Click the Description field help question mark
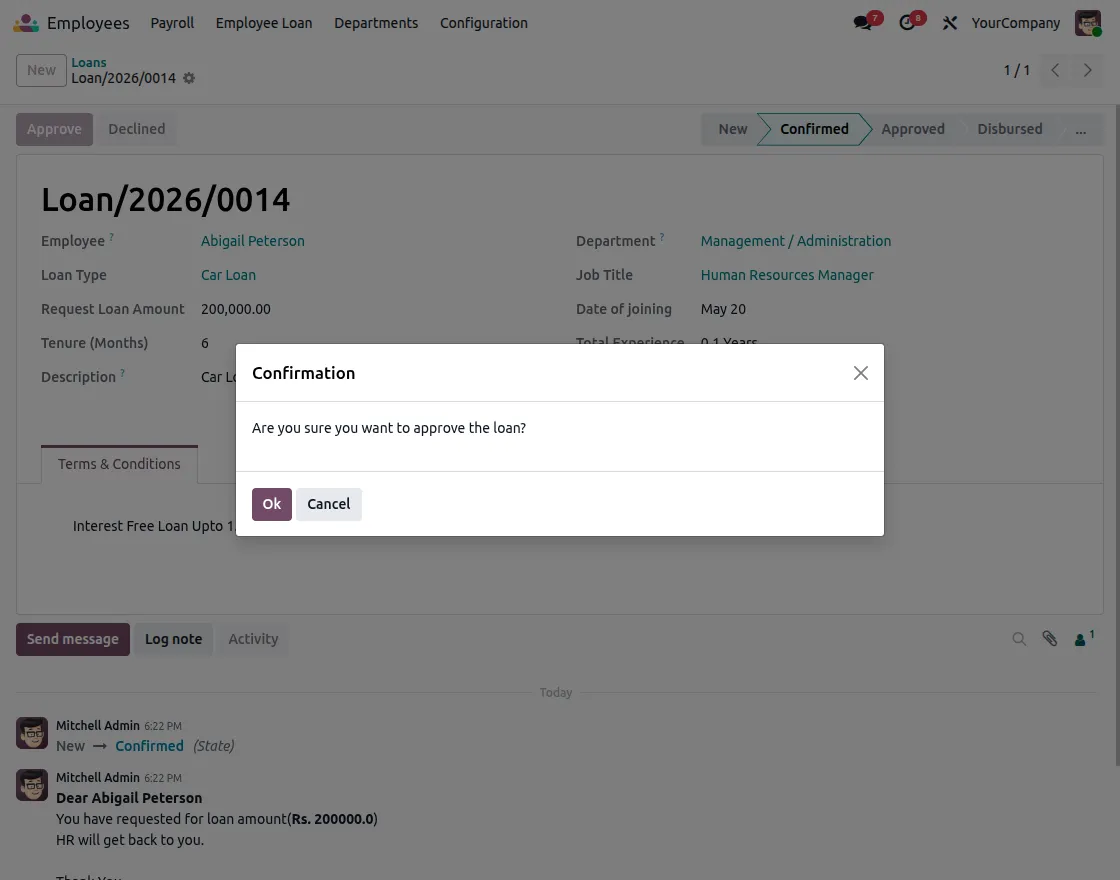This screenshot has width=1120, height=880. coord(122,373)
